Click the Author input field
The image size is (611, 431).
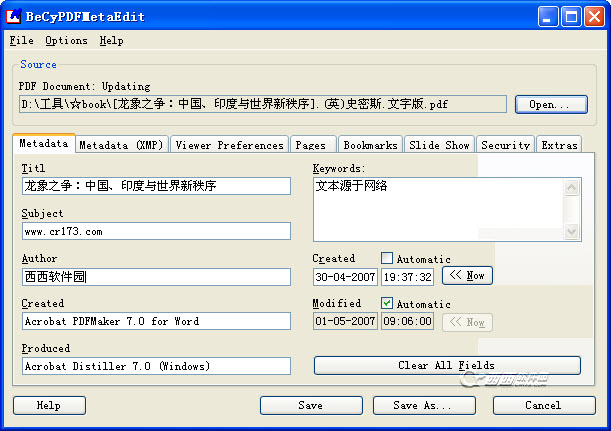tap(156, 277)
